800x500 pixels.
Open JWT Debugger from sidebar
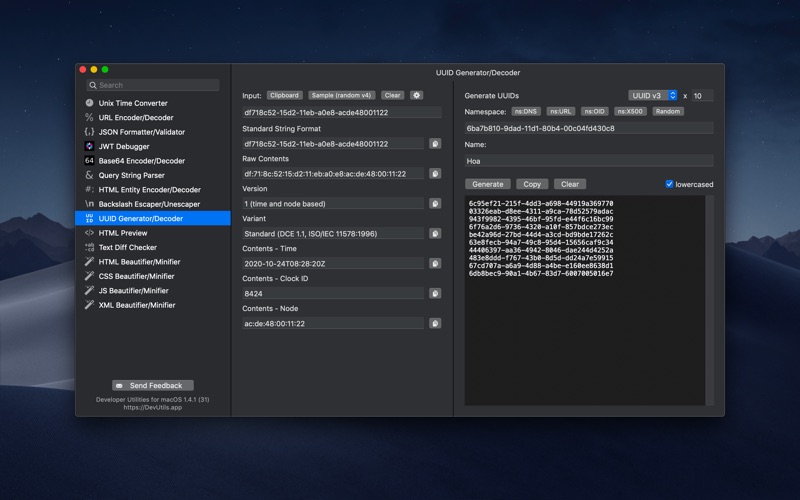[126, 146]
